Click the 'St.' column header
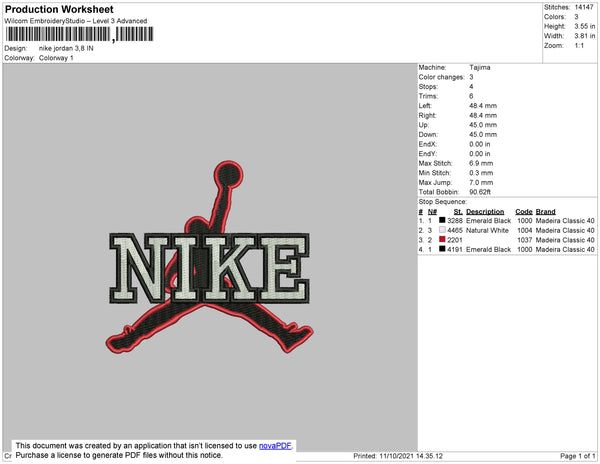This screenshot has height=464, width=600. [458, 212]
